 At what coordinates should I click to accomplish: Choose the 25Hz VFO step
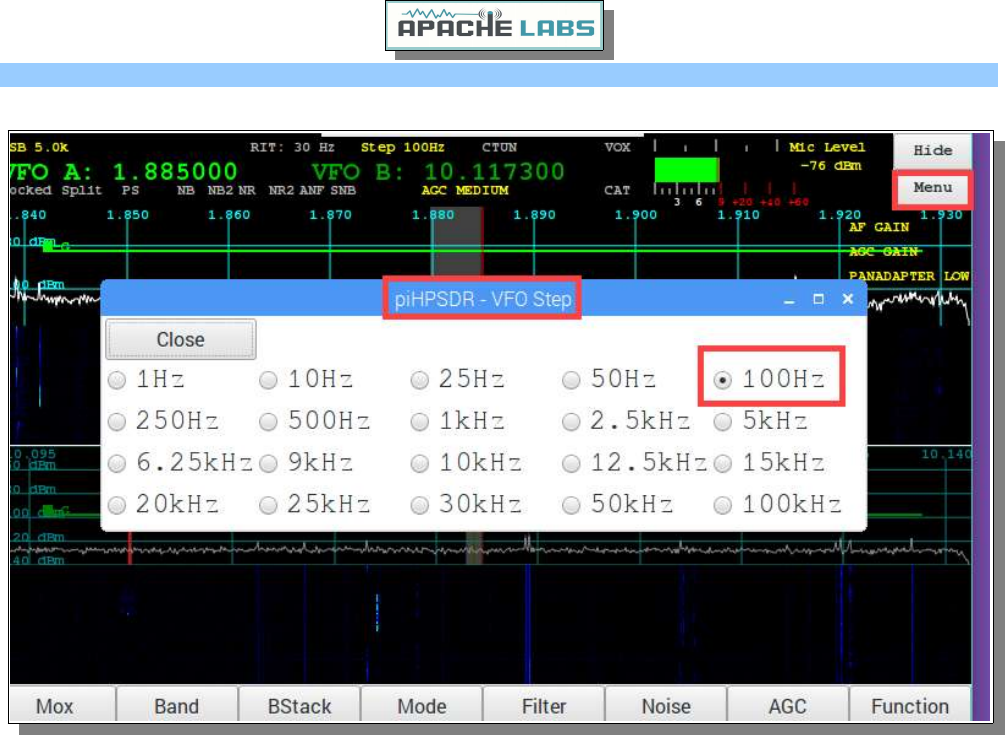coord(419,380)
